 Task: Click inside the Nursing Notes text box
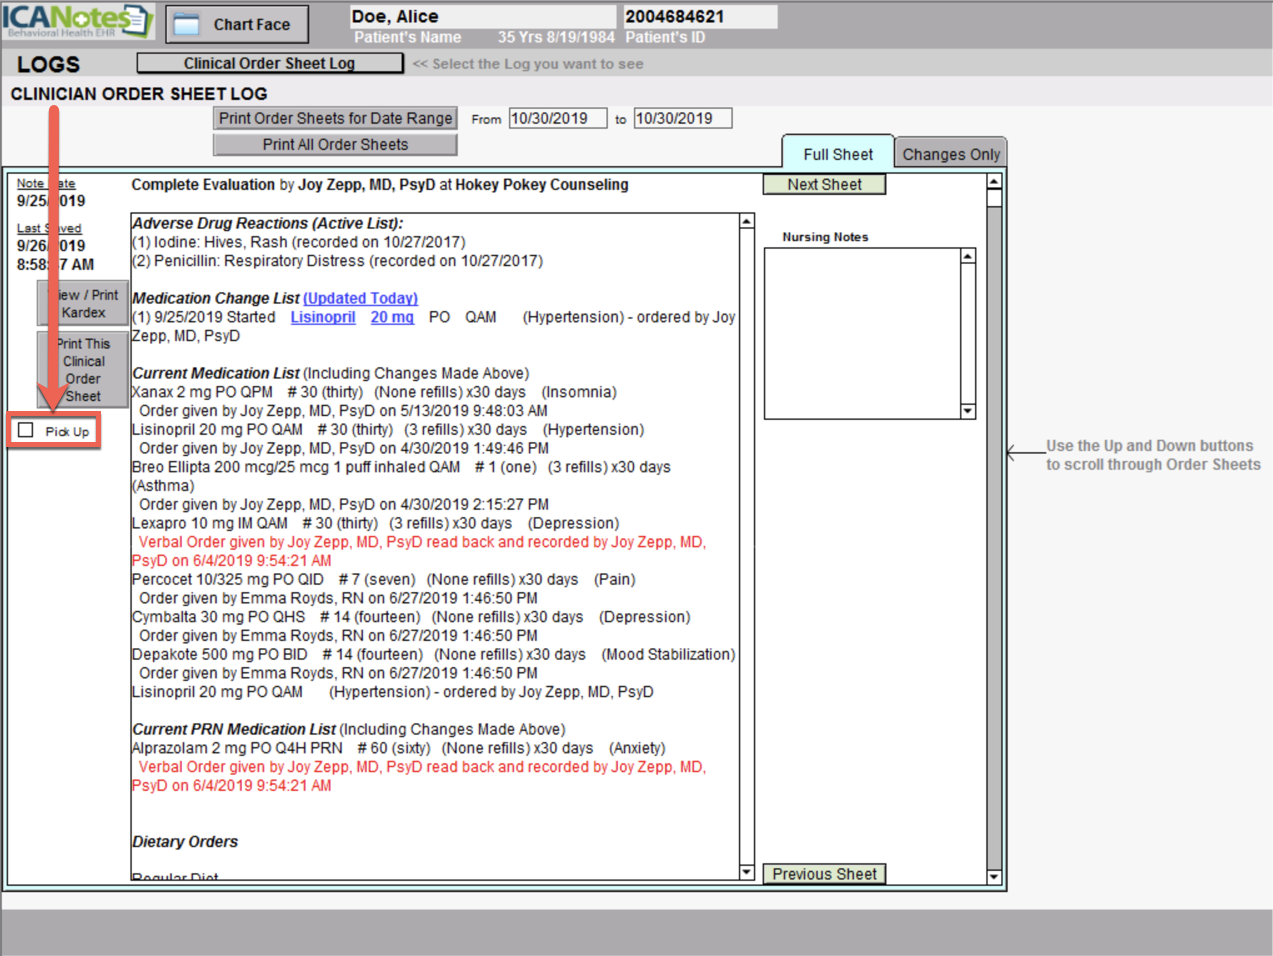click(x=861, y=333)
